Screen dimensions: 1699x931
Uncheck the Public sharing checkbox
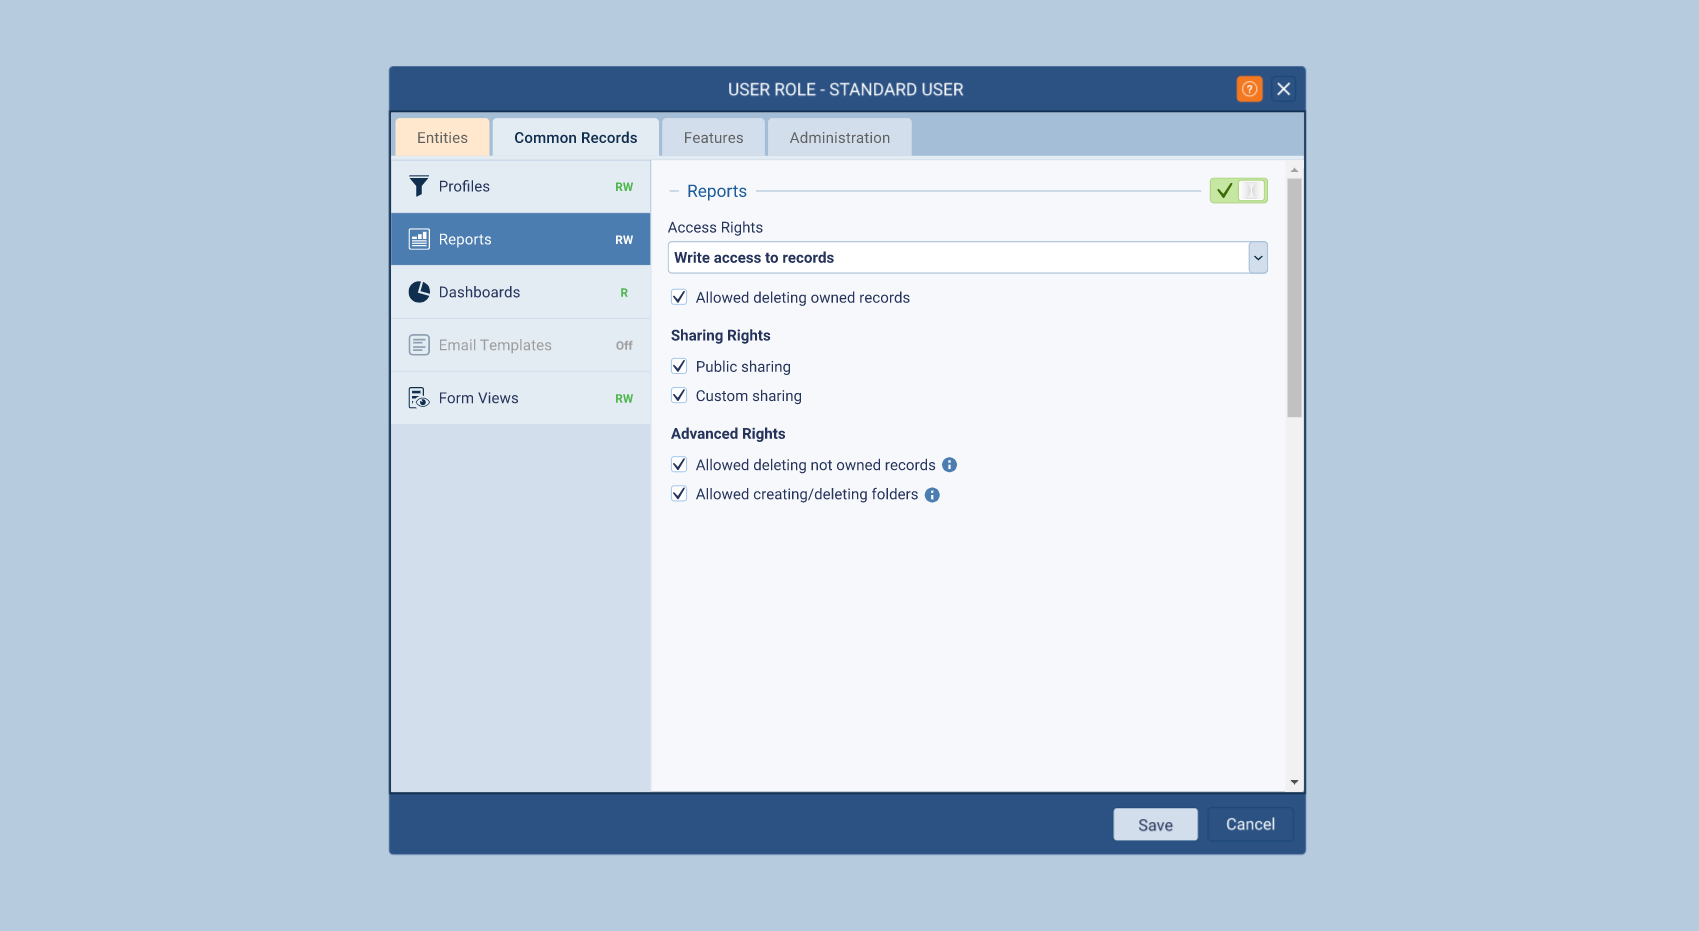coord(679,367)
